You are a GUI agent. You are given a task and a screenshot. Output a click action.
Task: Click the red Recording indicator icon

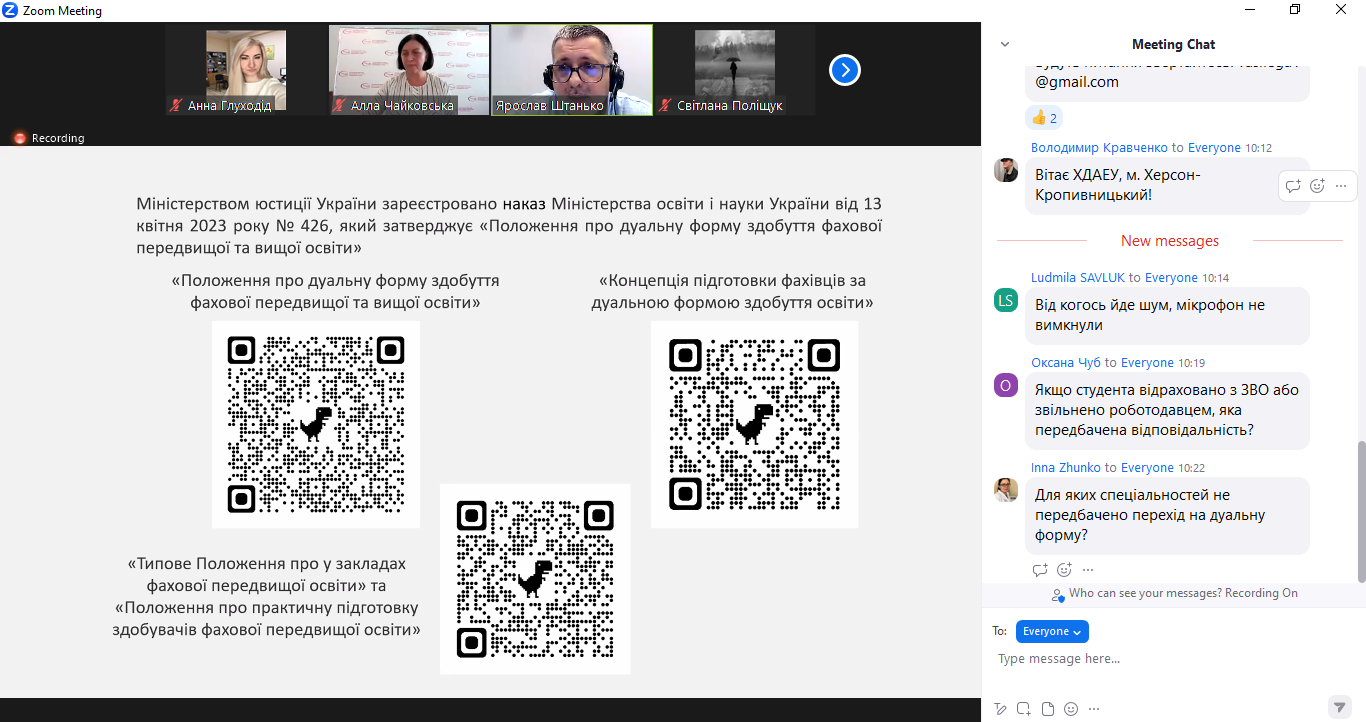tap(19, 138)
